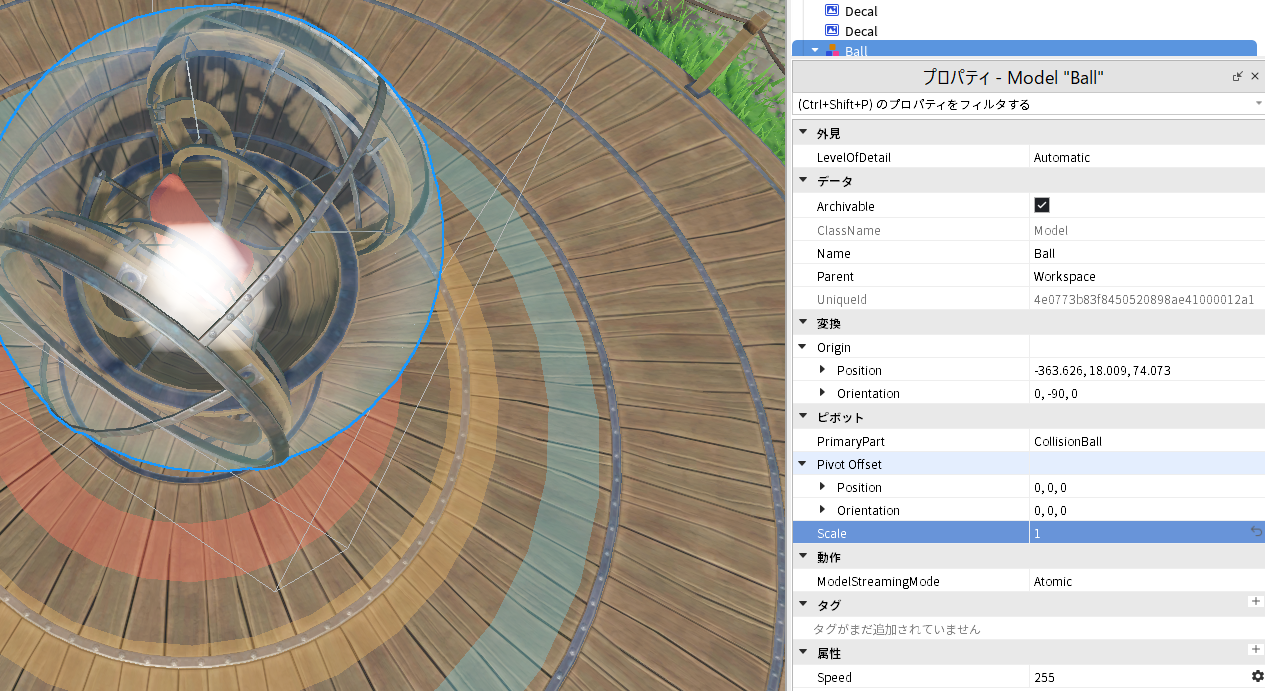Expand Orientation under Pivot Offset
Screen dimensions: 1265x691
822,510
